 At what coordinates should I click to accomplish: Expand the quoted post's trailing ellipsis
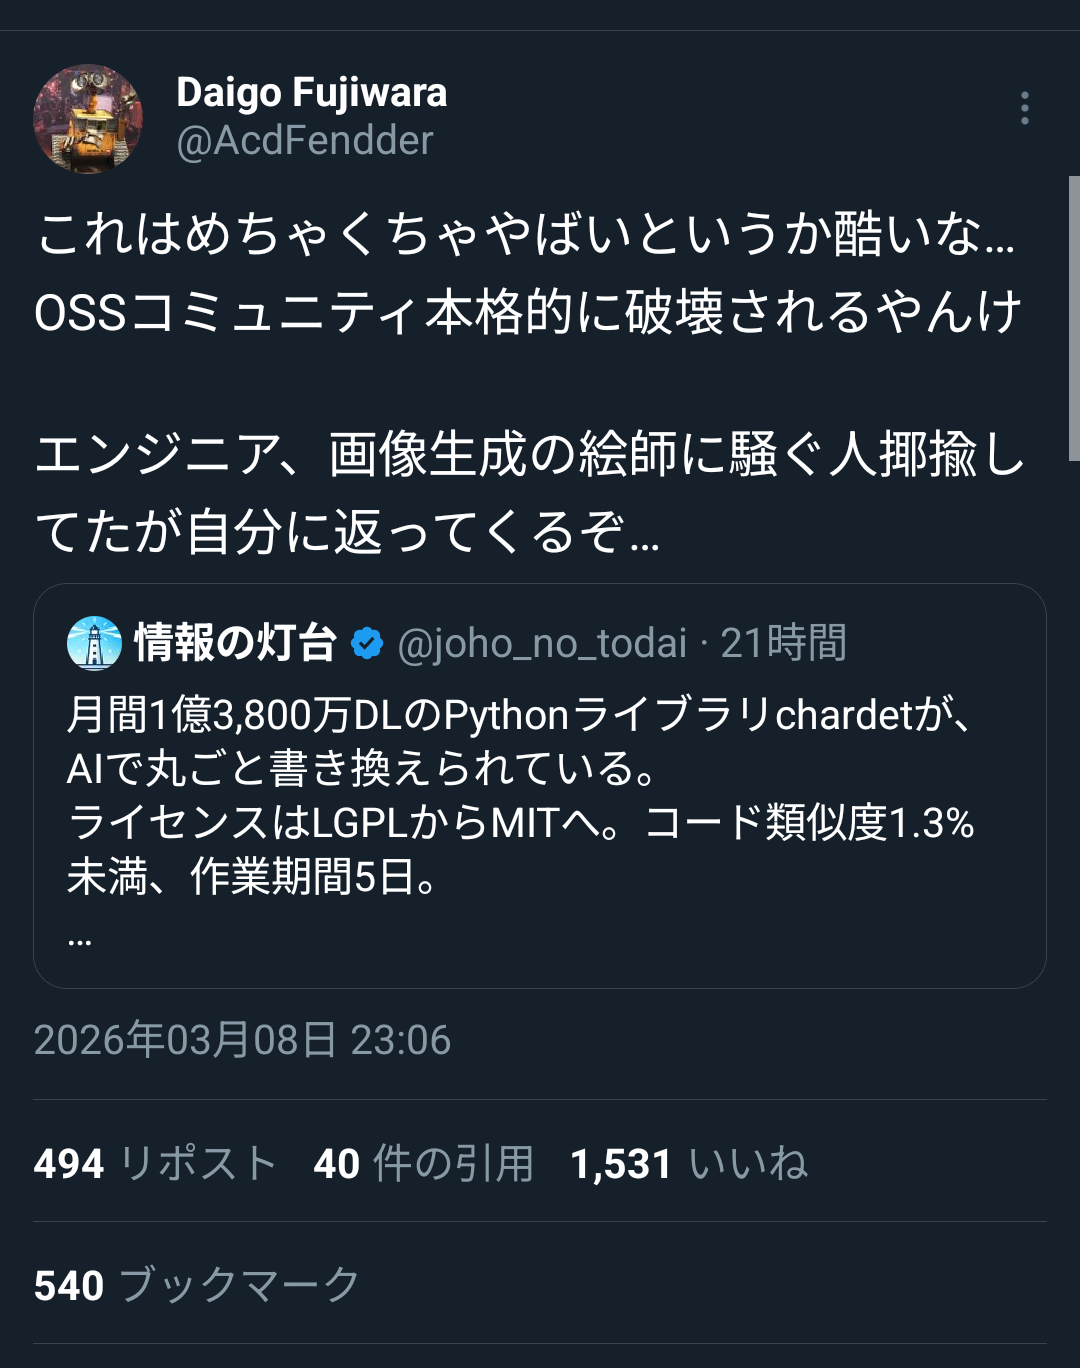pos(80,940)
